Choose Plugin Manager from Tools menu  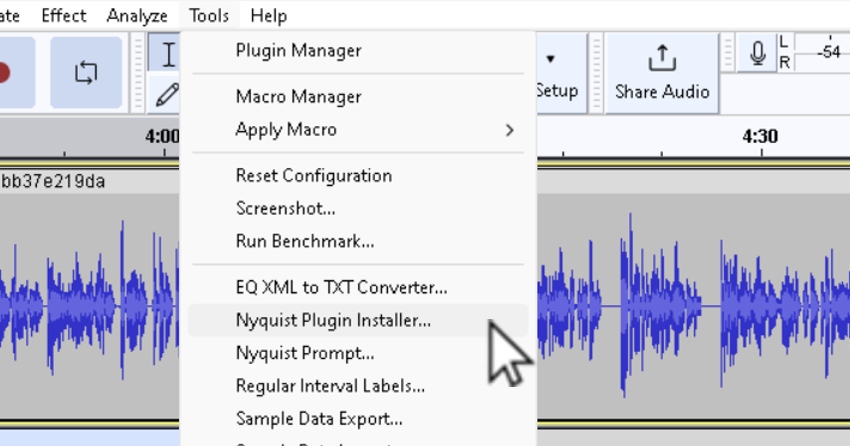tap(298, 50)
